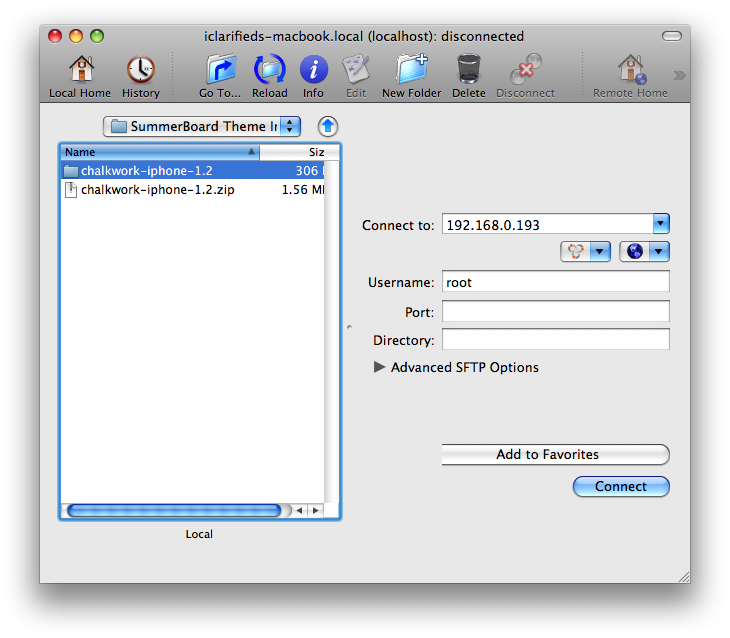Select the chalkwork-iphone-1.2.zip file
This screenshot has height=638, width=730.
click(x=158, y=190)
